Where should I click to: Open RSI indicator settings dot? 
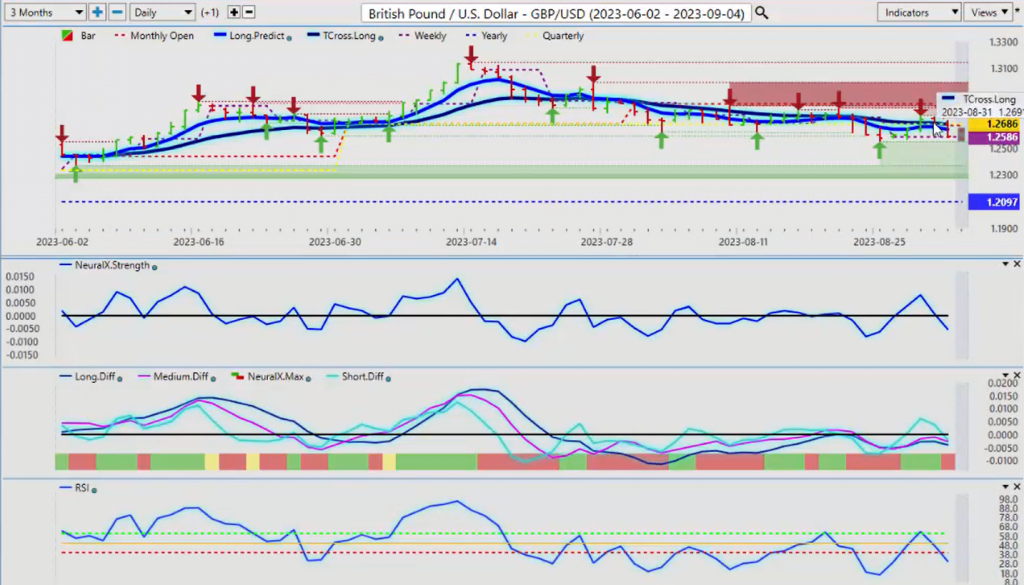(x=94, y=490)
